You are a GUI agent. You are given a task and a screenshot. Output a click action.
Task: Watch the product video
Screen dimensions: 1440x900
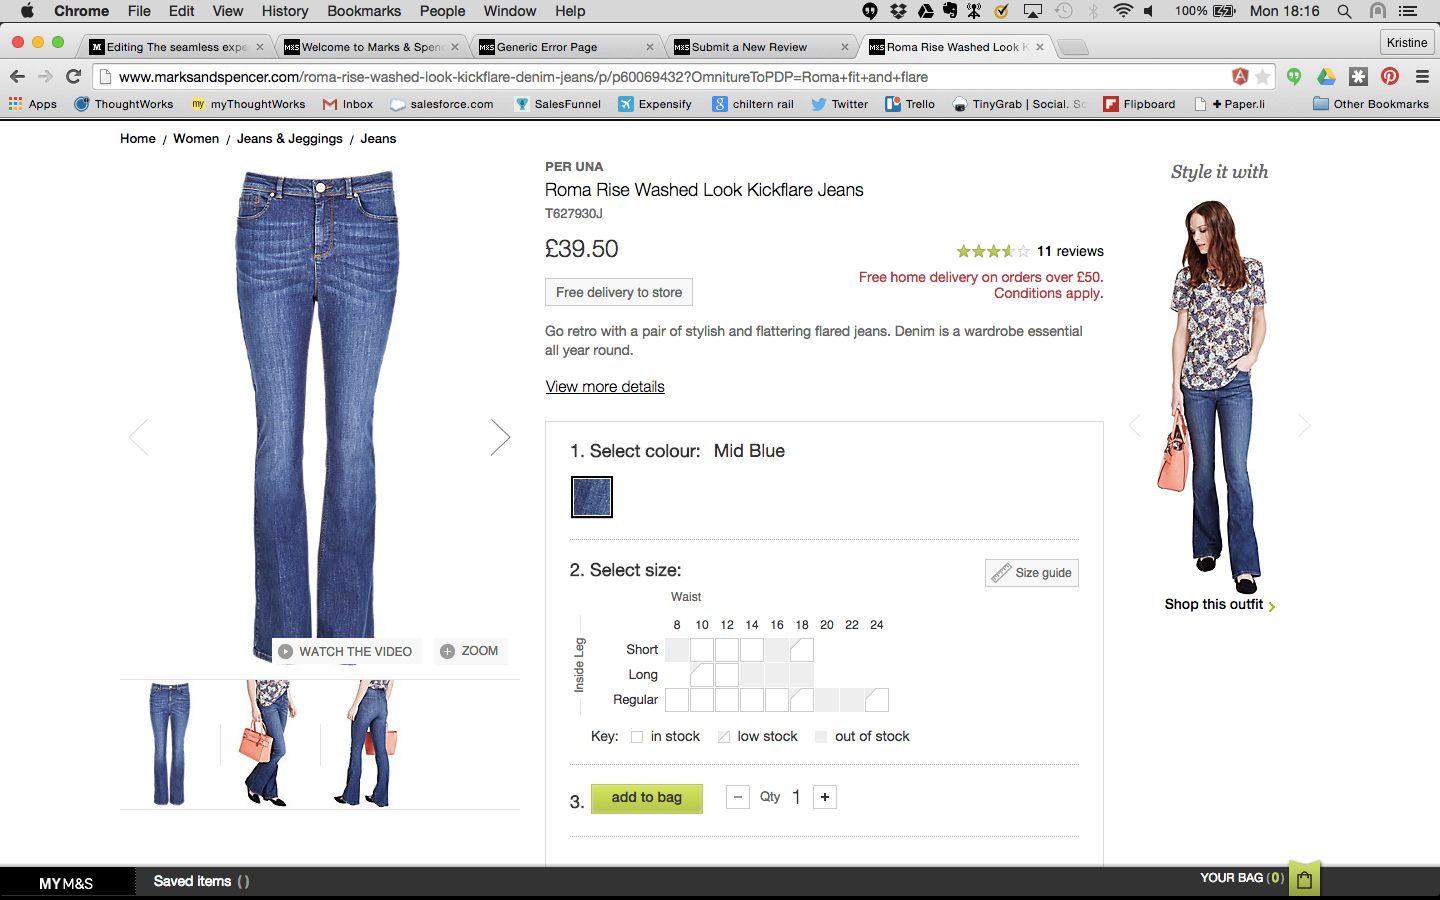pos(345,651)
